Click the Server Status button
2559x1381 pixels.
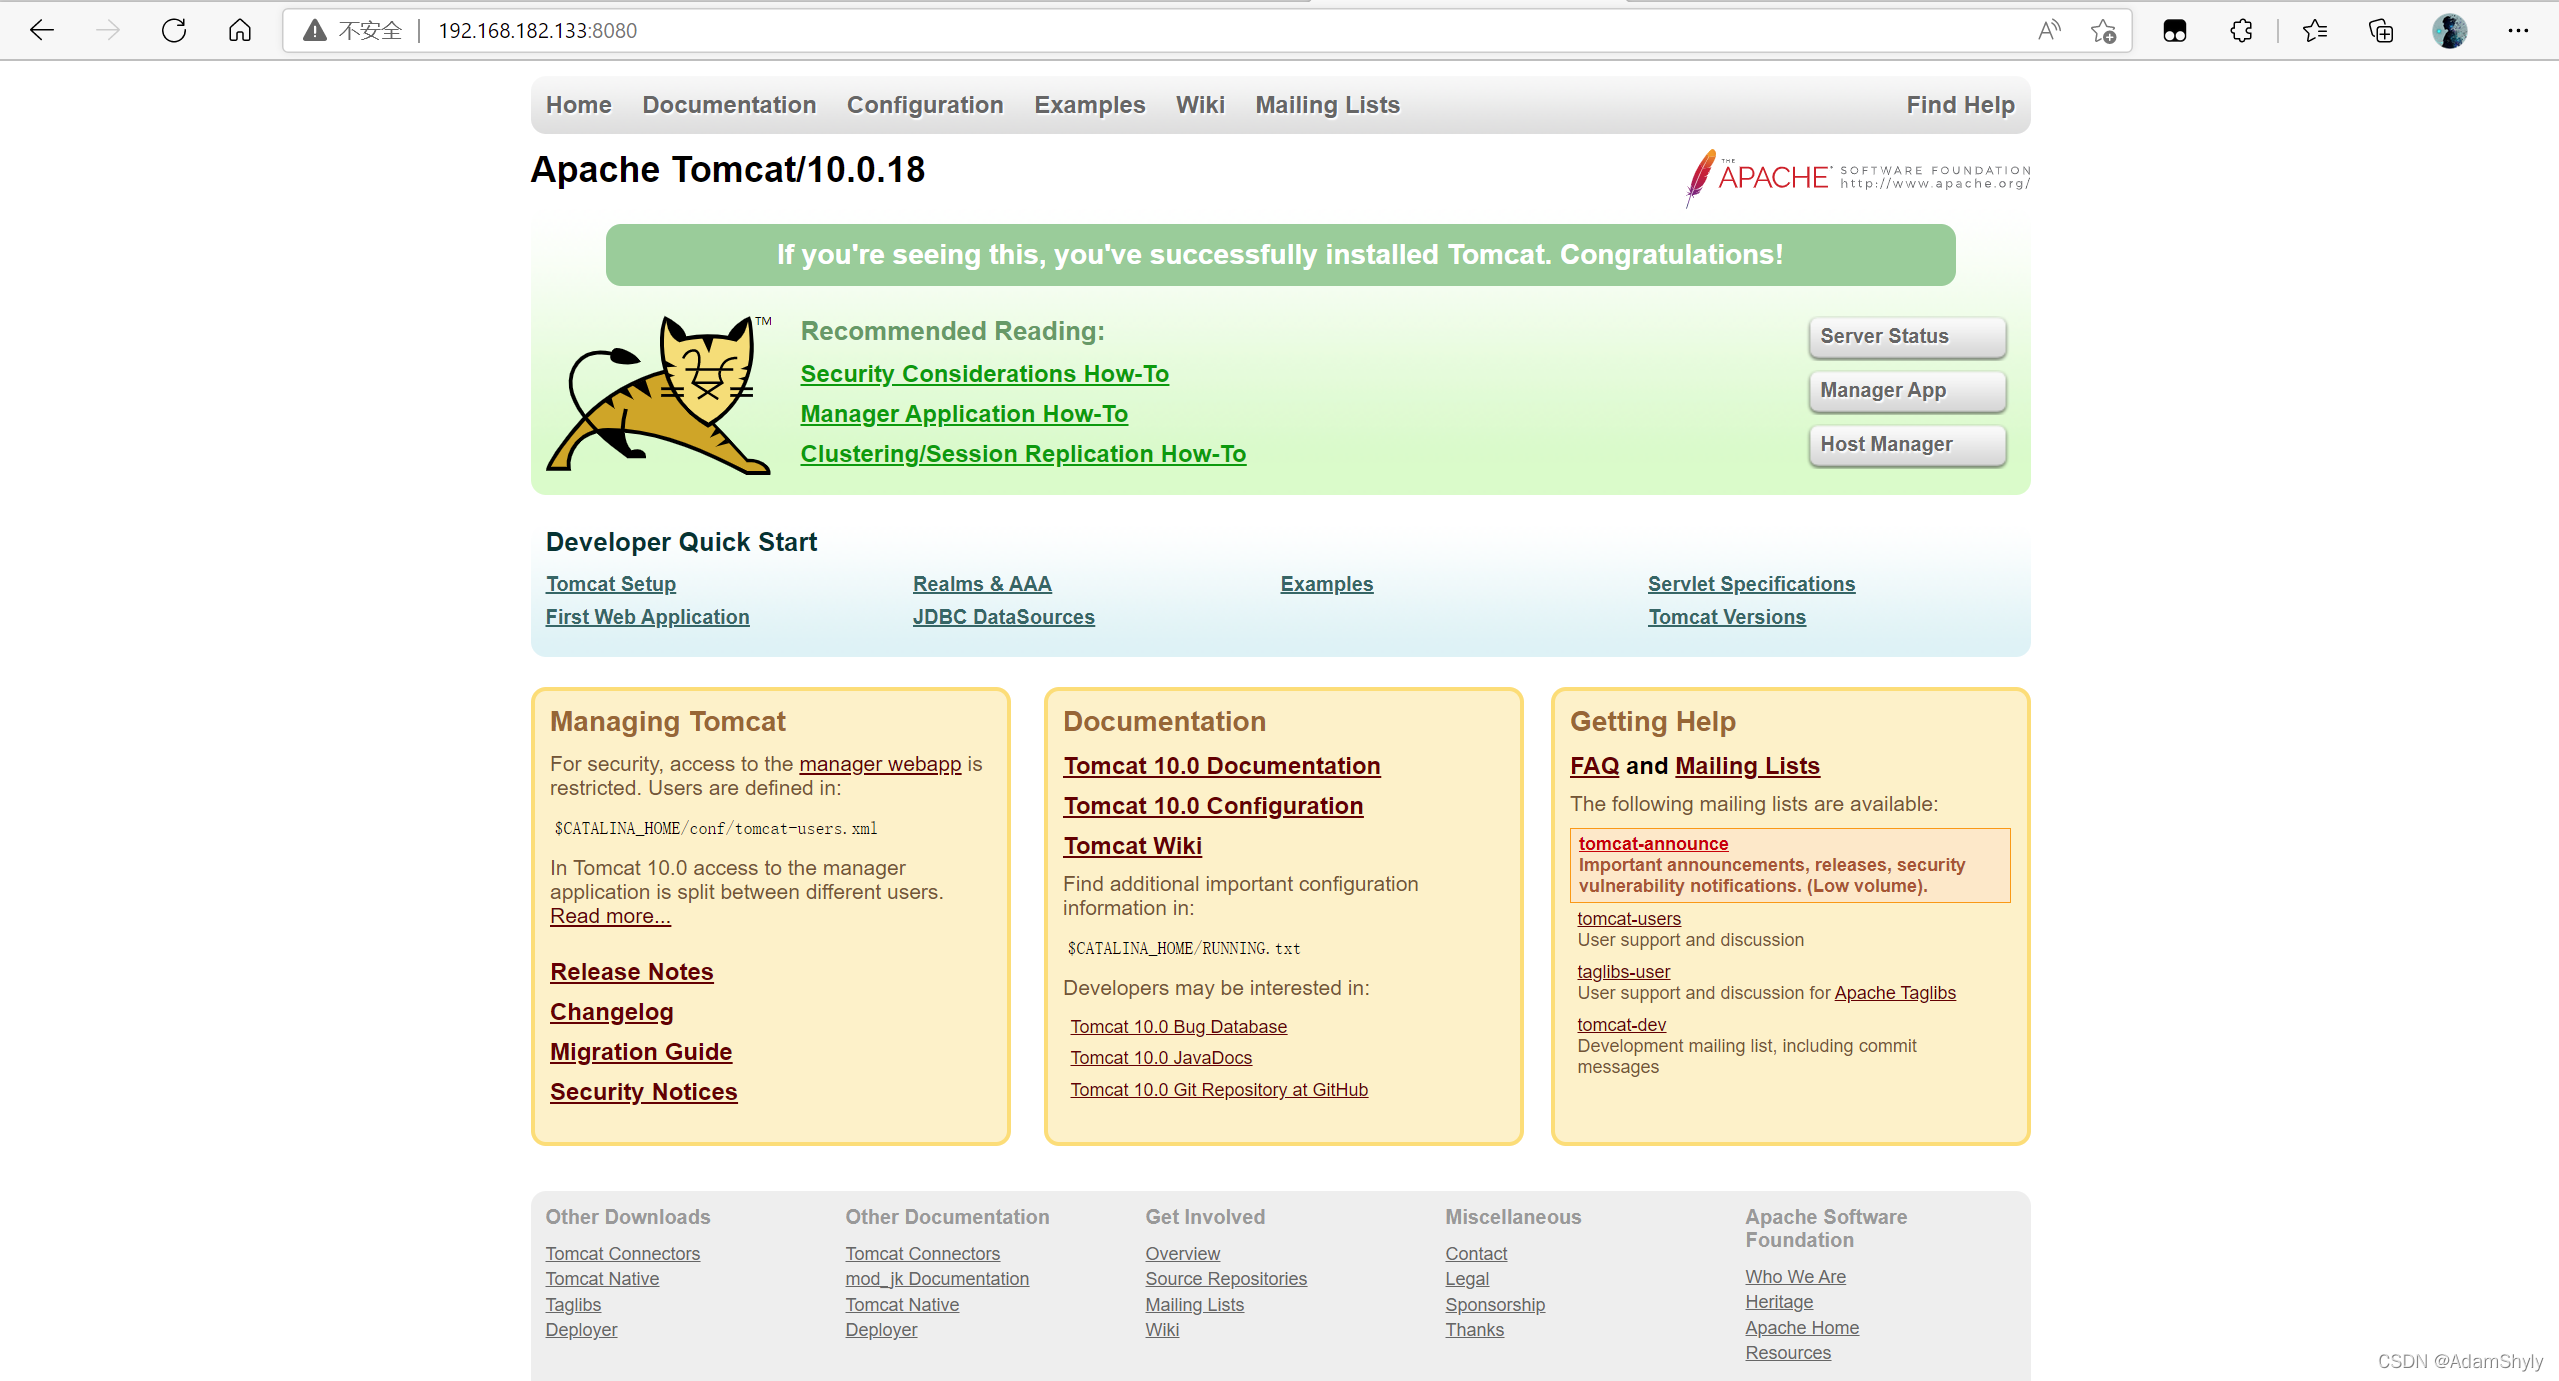tap(1906, 337)
